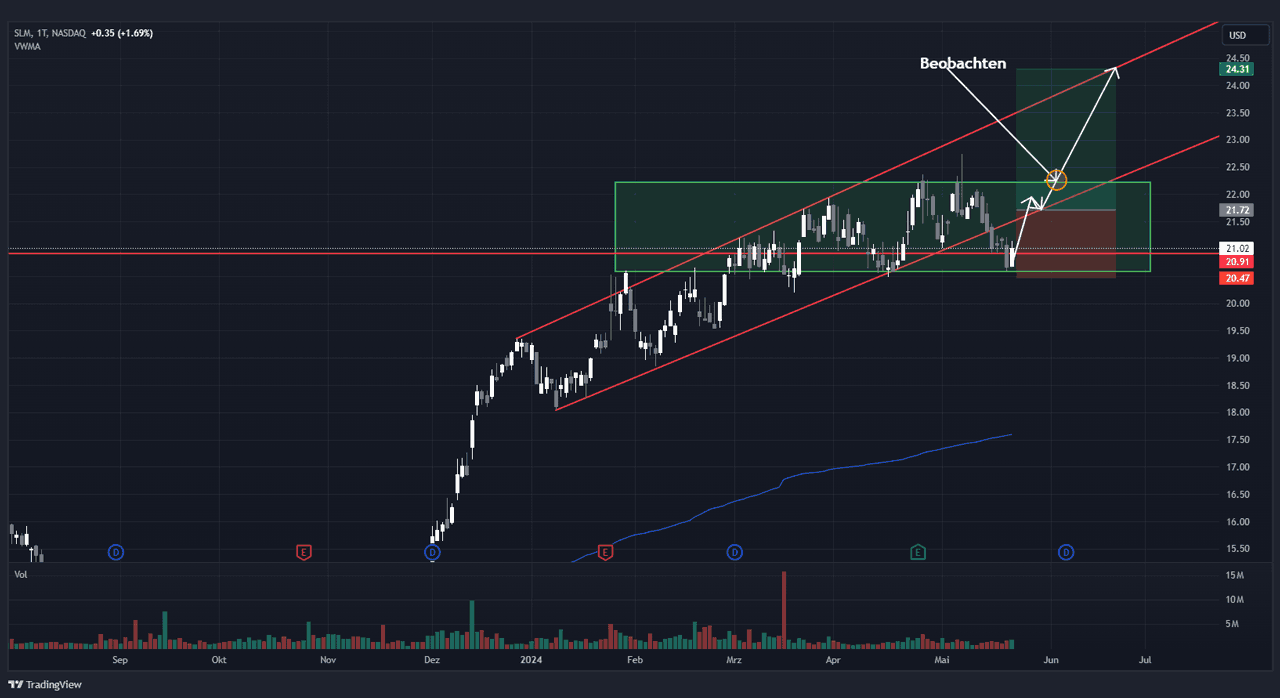Image resolution: width=1280 pixels, height=698 pixels.
Task: Click the 24.50 price scale value
Action: (1236, 57)
